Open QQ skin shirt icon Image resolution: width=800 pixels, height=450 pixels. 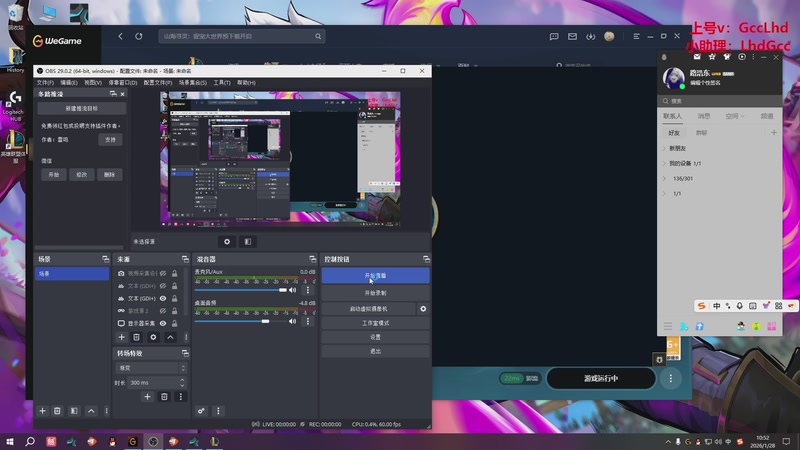pos(727,57)
